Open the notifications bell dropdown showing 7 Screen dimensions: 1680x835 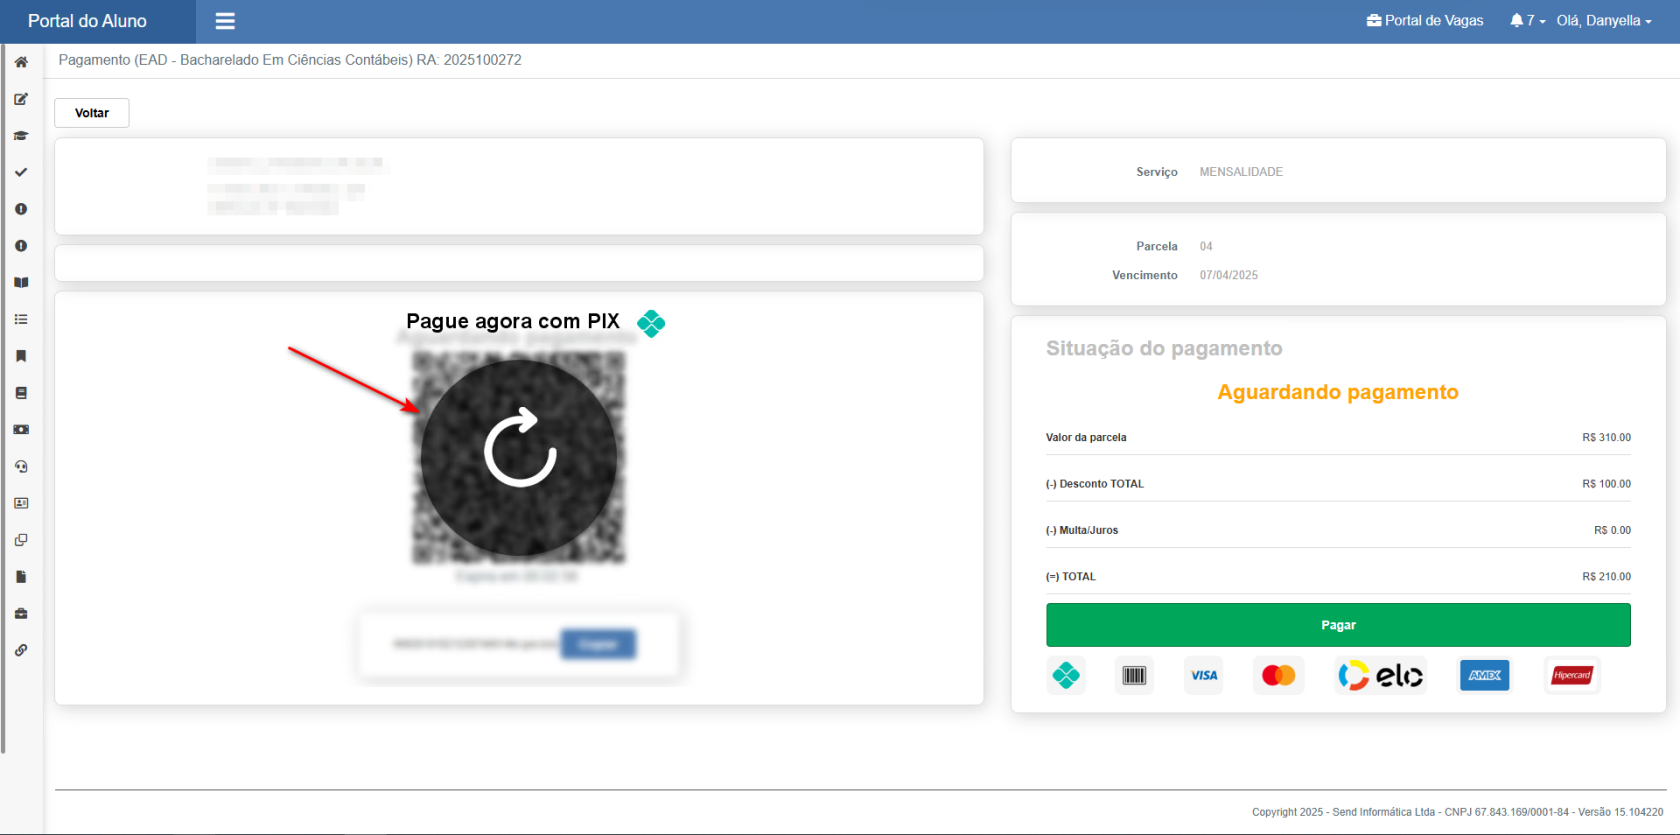coord(1528,20)
